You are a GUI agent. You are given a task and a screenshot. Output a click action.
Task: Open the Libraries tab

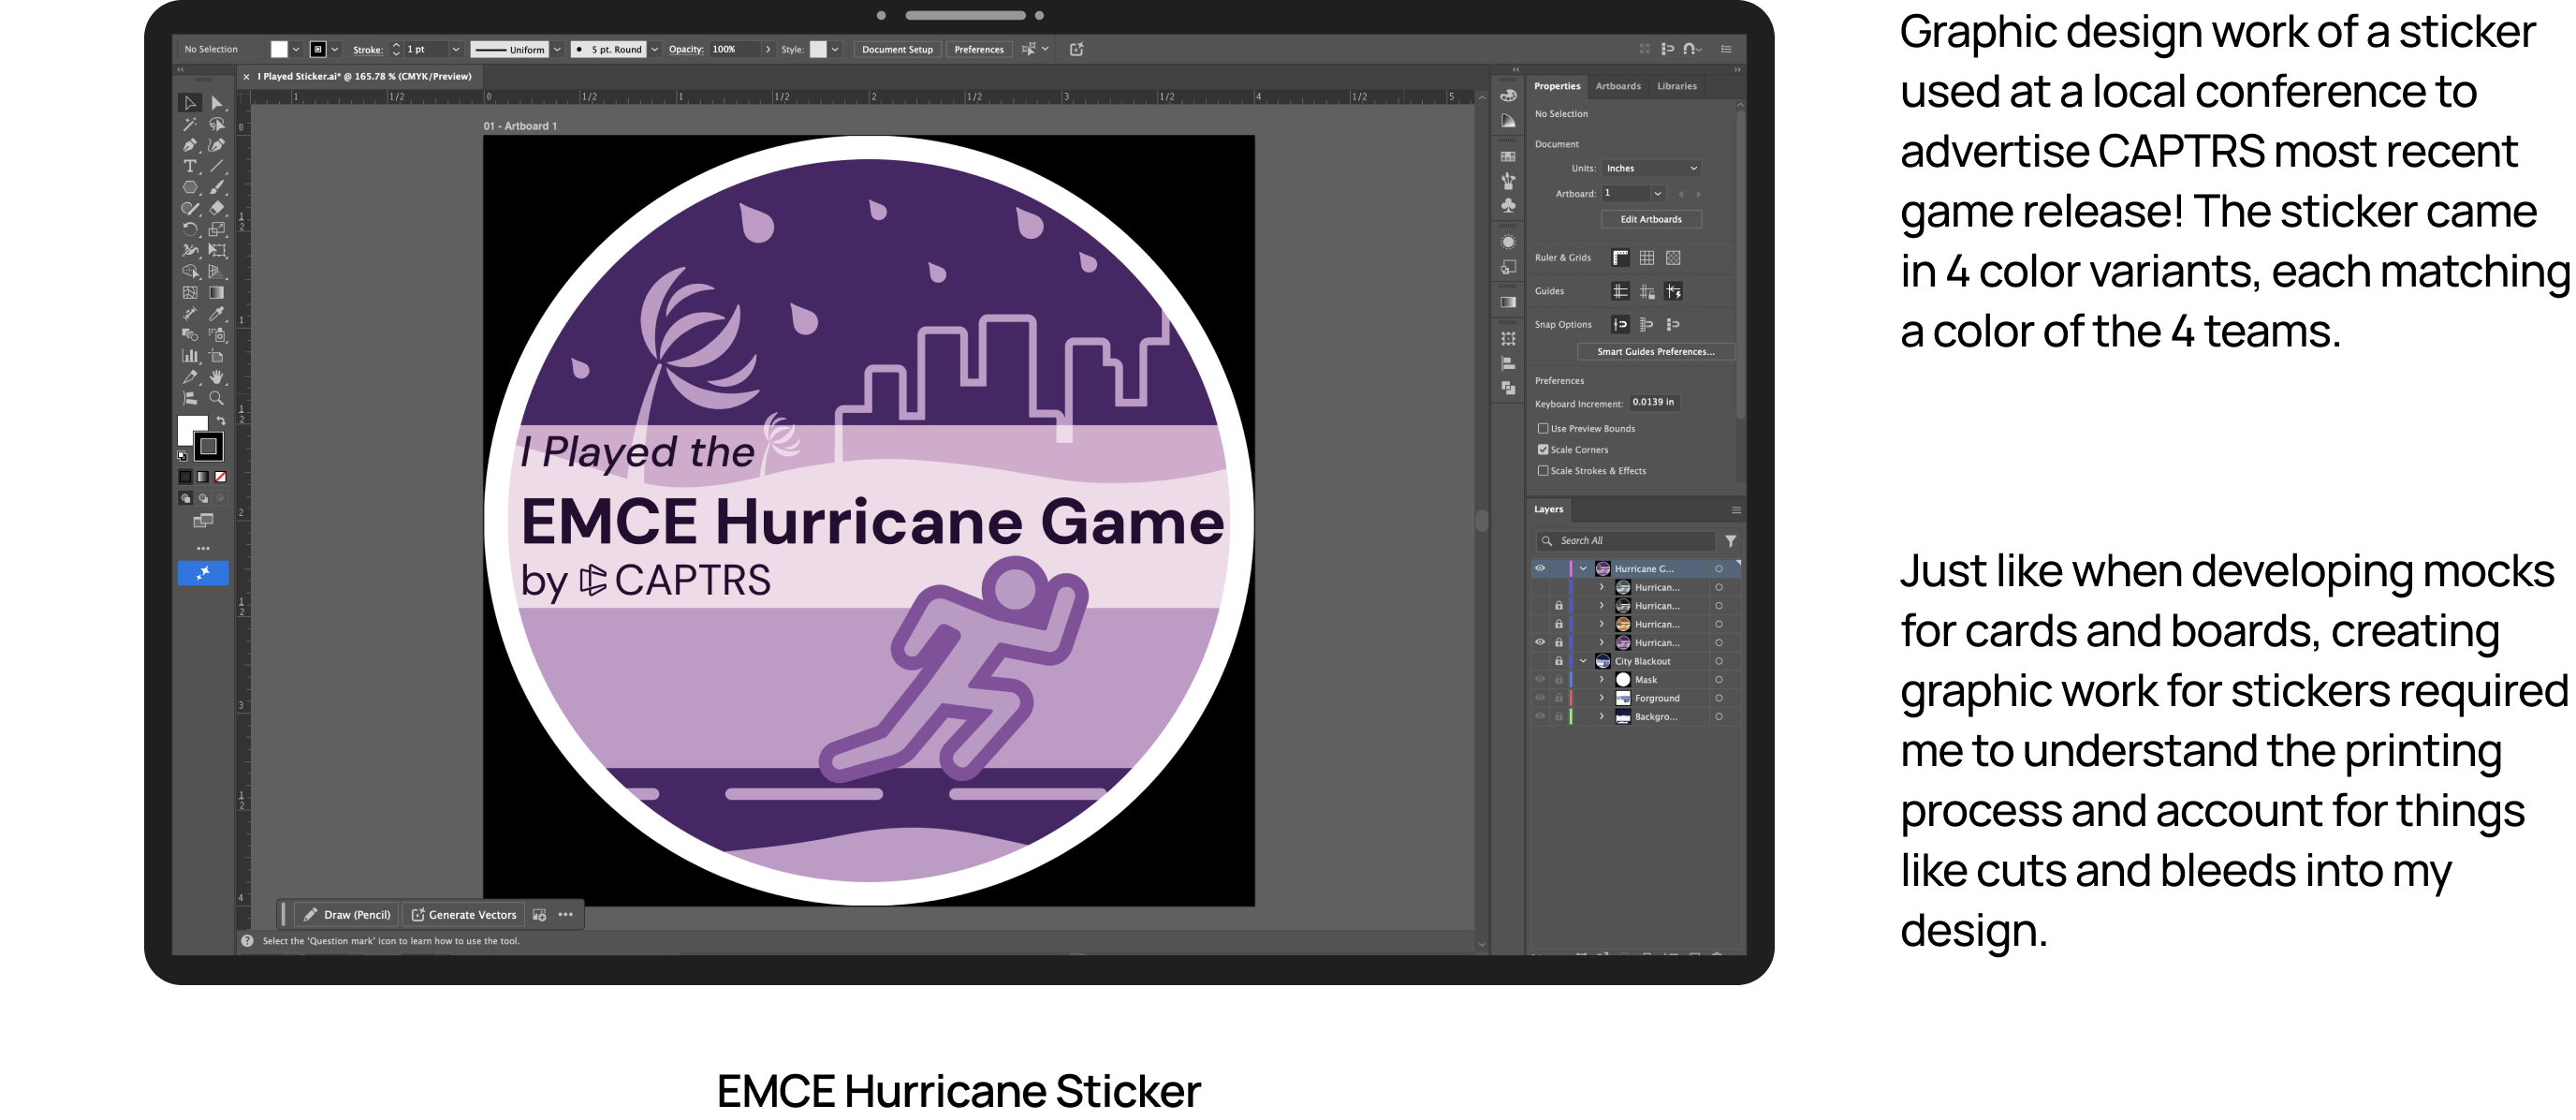(1676, 86)
